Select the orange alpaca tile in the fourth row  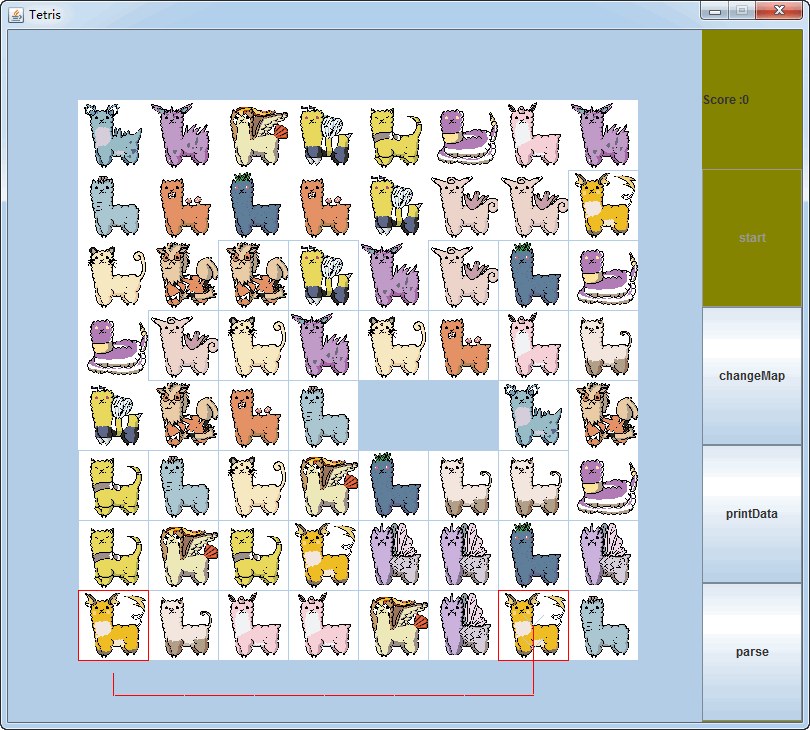click(x=463, y=346)
